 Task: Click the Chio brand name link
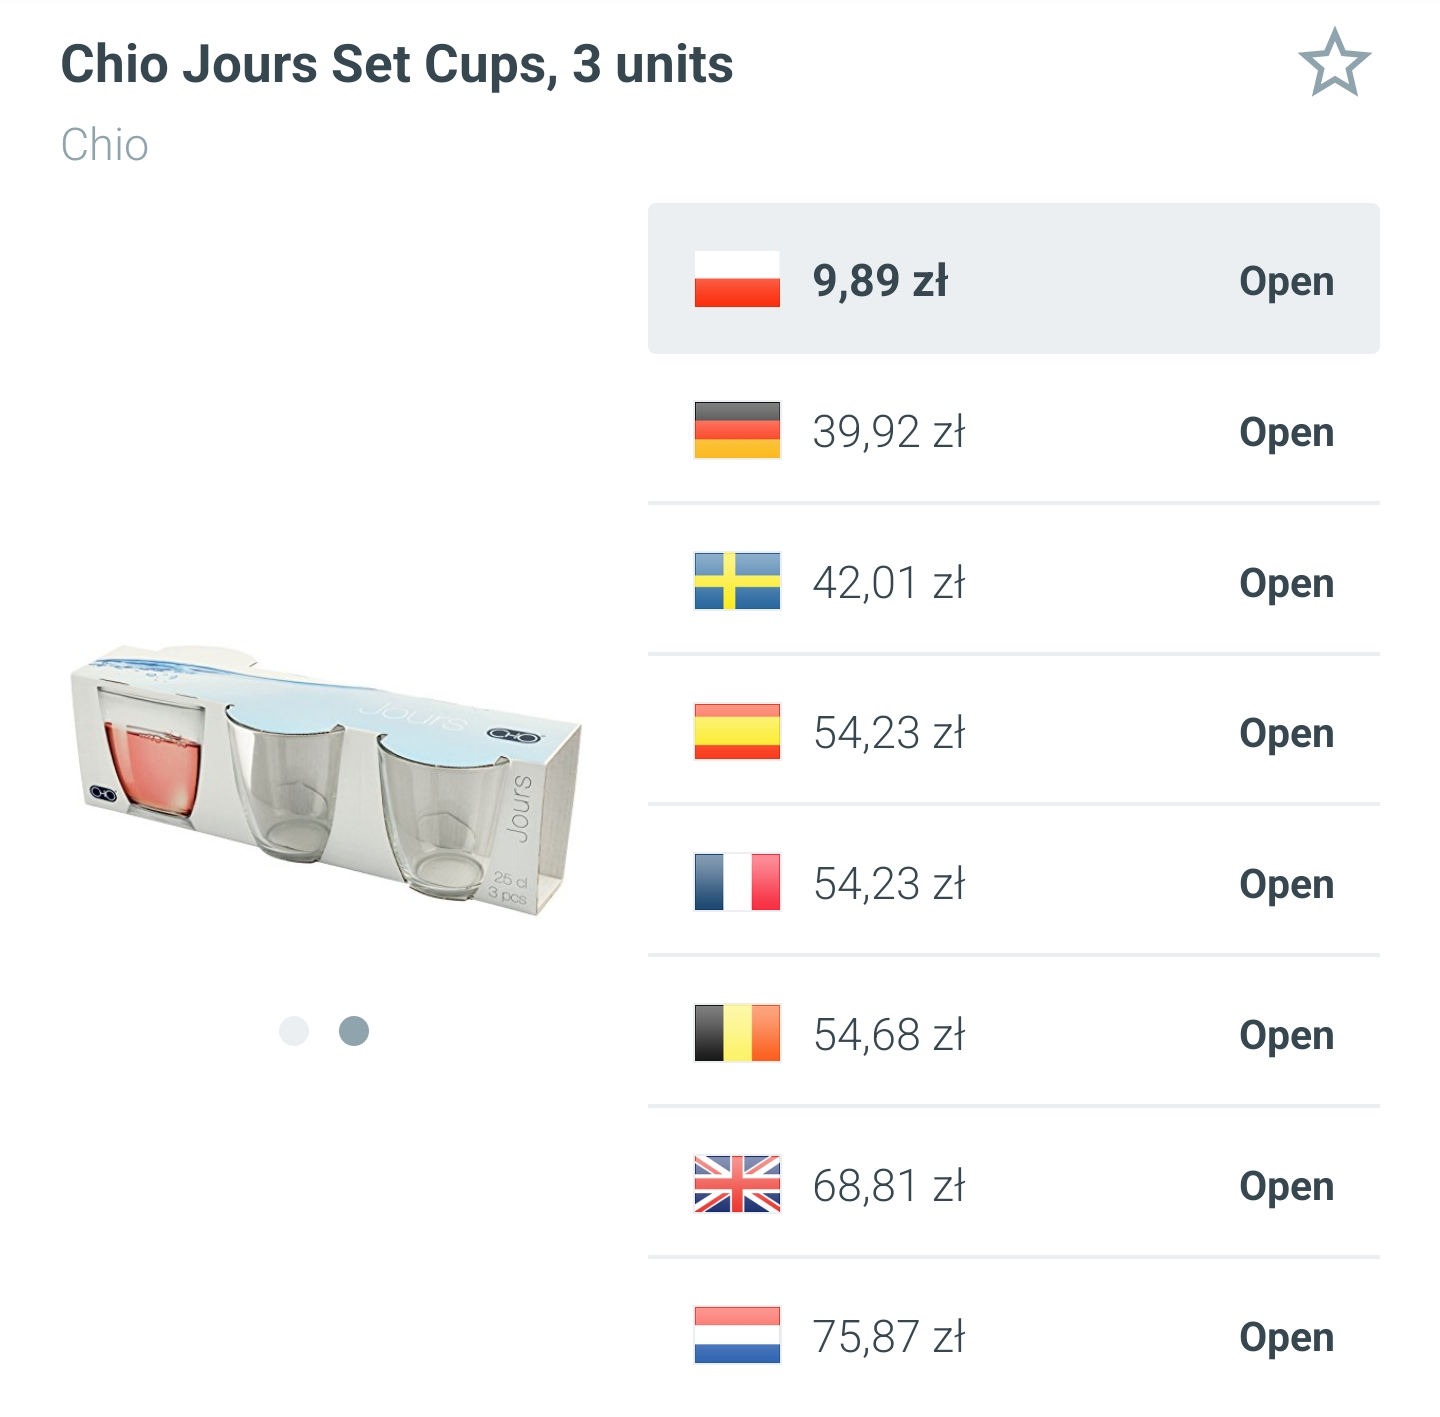[x=103, y=144]
